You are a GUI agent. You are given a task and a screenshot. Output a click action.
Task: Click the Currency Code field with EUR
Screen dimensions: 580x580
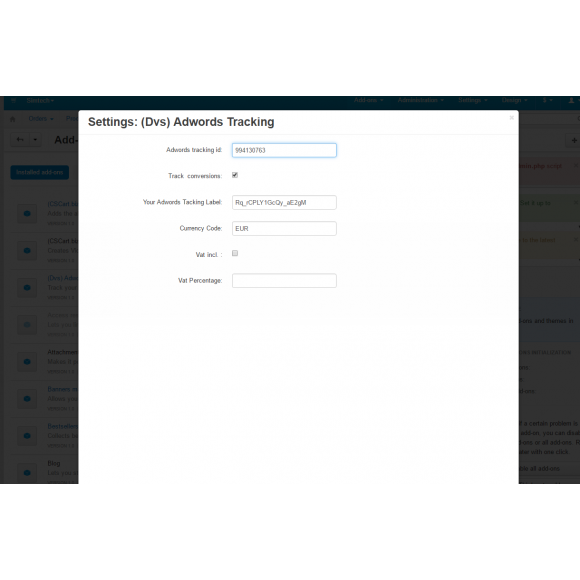[284, 229]
